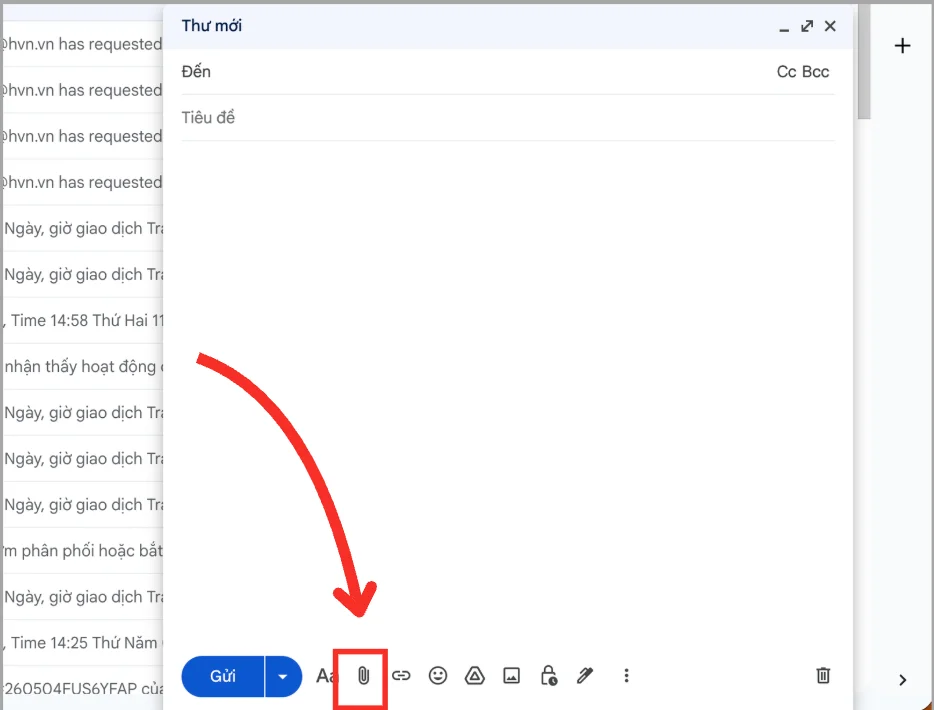Open the emoji picker

click(438, 675)
